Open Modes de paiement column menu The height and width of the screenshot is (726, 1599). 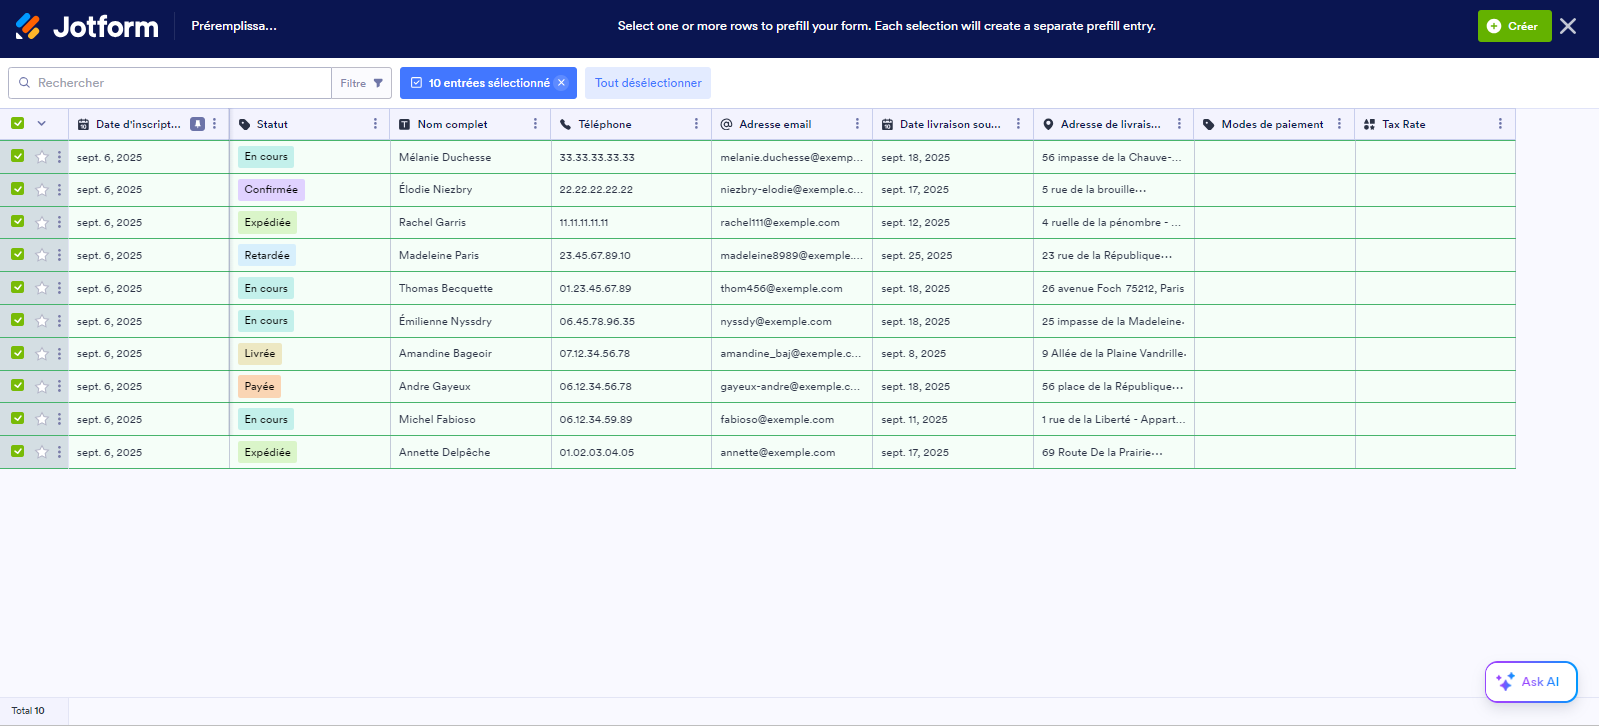tap(1339, 124)
